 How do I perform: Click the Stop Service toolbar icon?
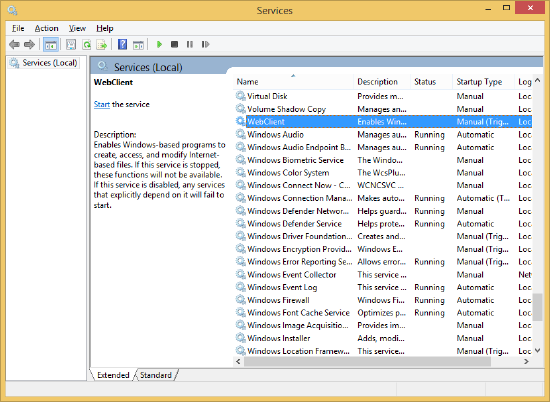tap(174, 45)
